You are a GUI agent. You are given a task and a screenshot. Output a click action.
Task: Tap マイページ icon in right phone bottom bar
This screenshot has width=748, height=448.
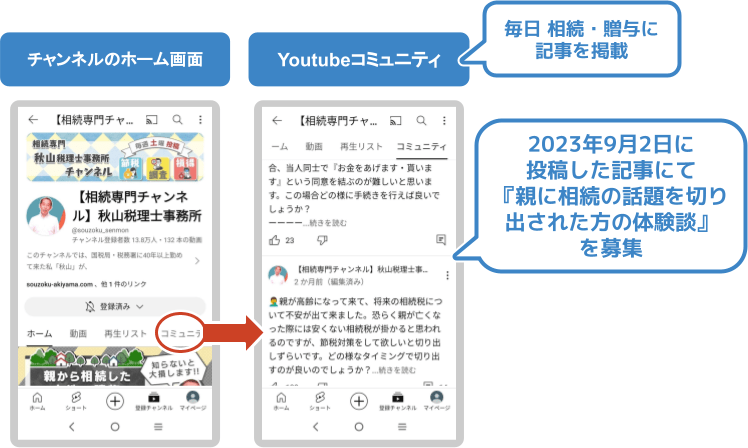point(436,401)
